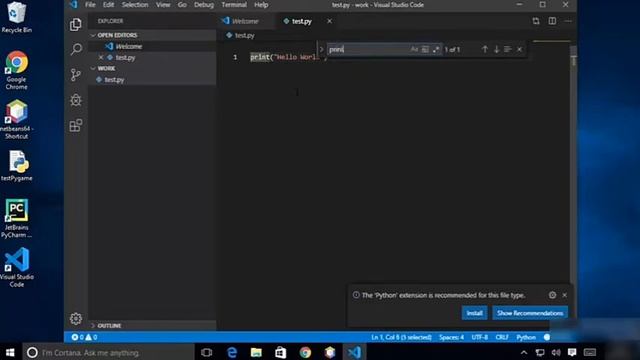The height and width of the screenshot is (360, 640).
Task: Open the Selection menu
Action: point(135,5)
